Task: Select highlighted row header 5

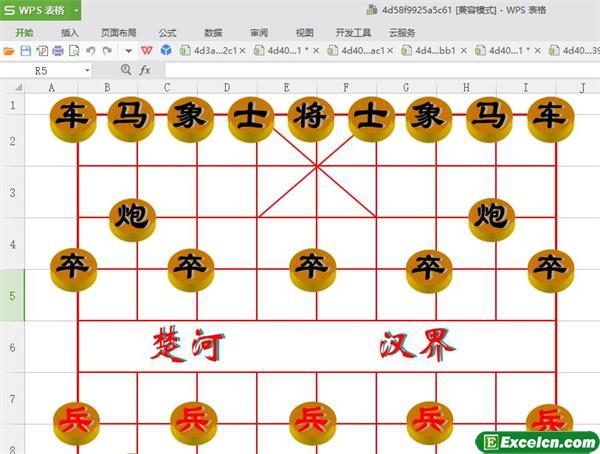Action: click(12, 295)
